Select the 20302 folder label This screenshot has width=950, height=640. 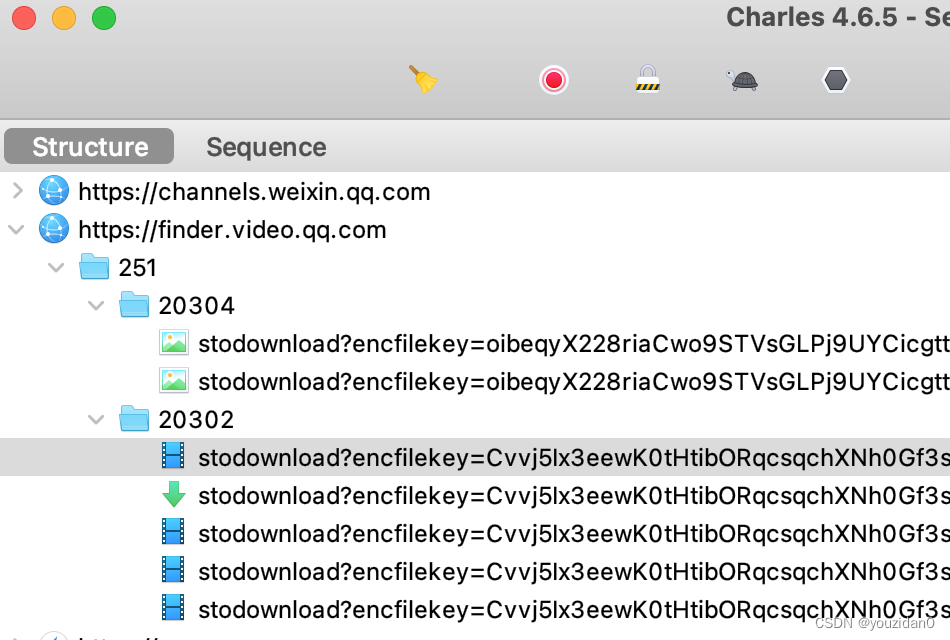click(196, 420)
